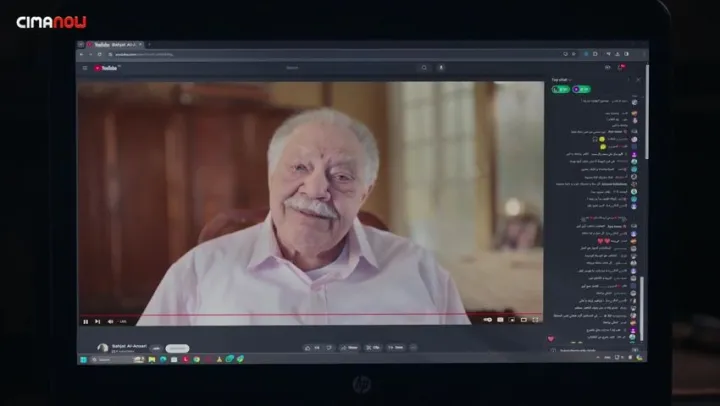Pause the video with the pause icon
Image resolution: width=720 pixels, height=406 pixels.
tap(85, 321)
